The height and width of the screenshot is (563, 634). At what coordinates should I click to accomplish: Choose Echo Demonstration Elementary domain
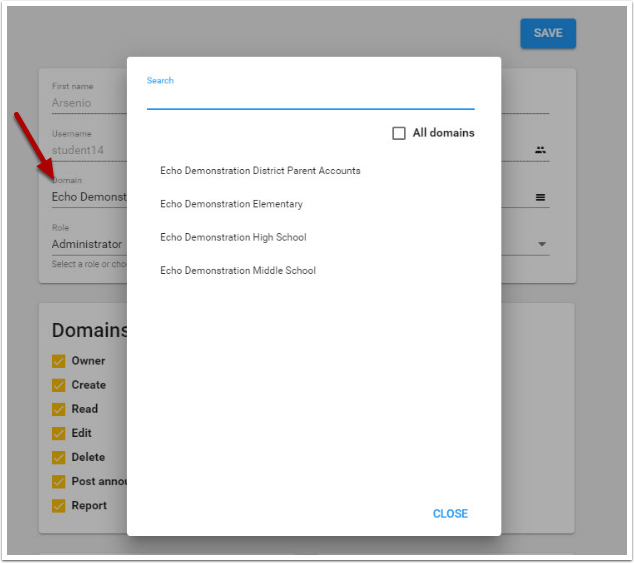(231, 204)
